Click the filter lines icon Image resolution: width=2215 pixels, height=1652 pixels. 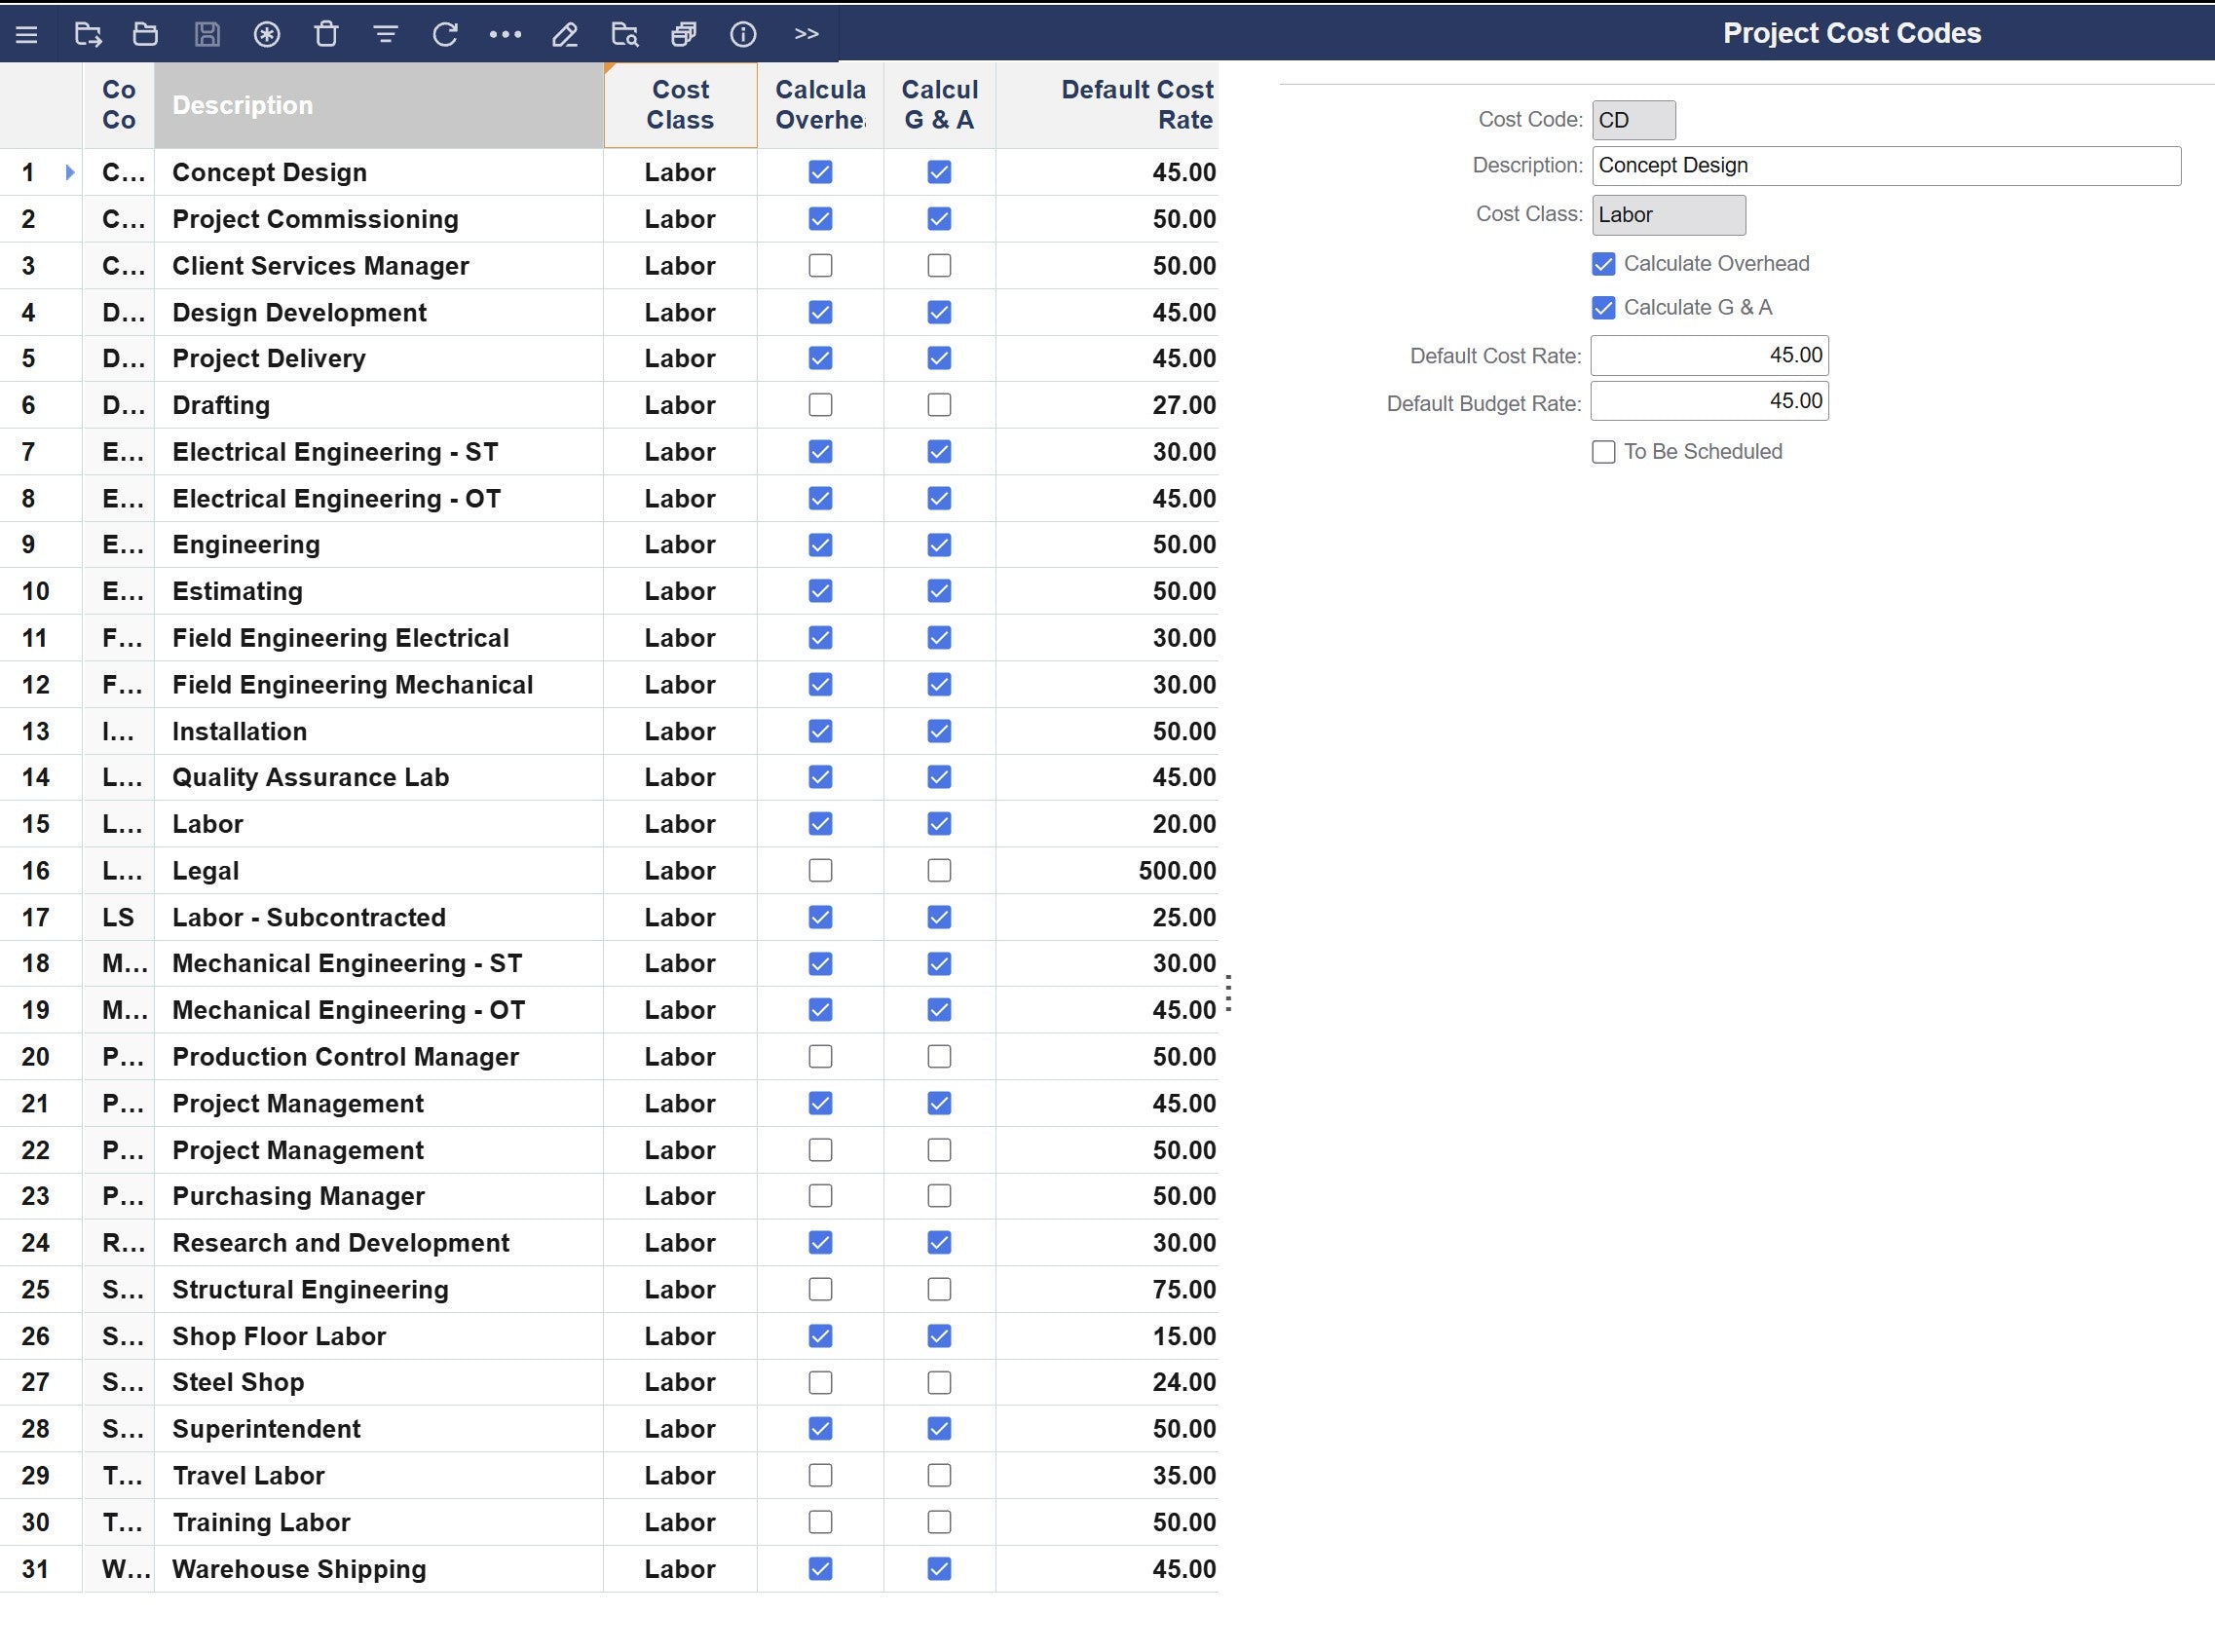tap(385, 35)
